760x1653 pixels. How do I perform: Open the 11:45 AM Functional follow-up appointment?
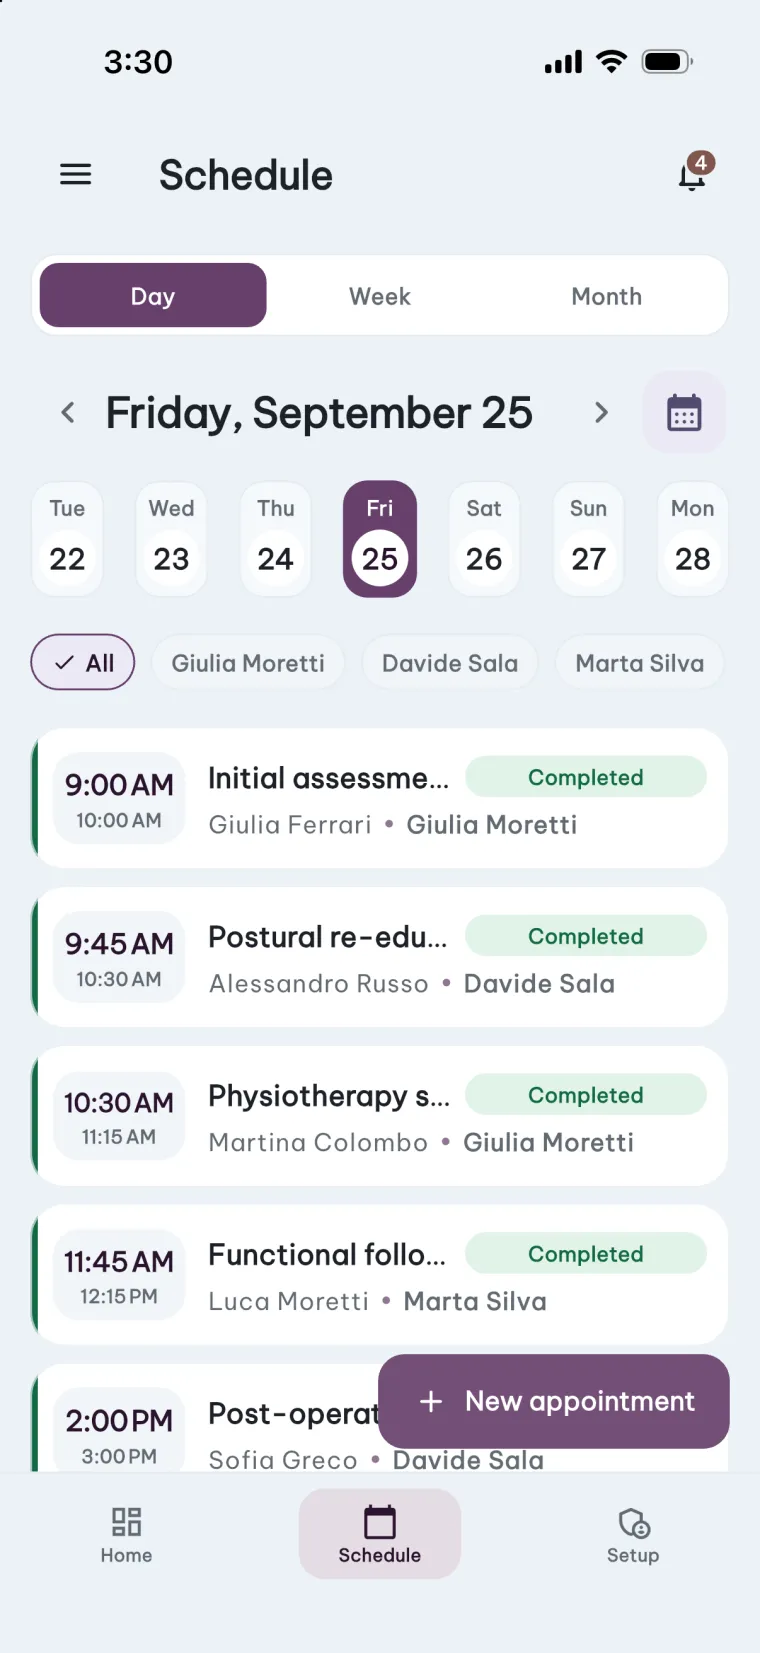379,1274
